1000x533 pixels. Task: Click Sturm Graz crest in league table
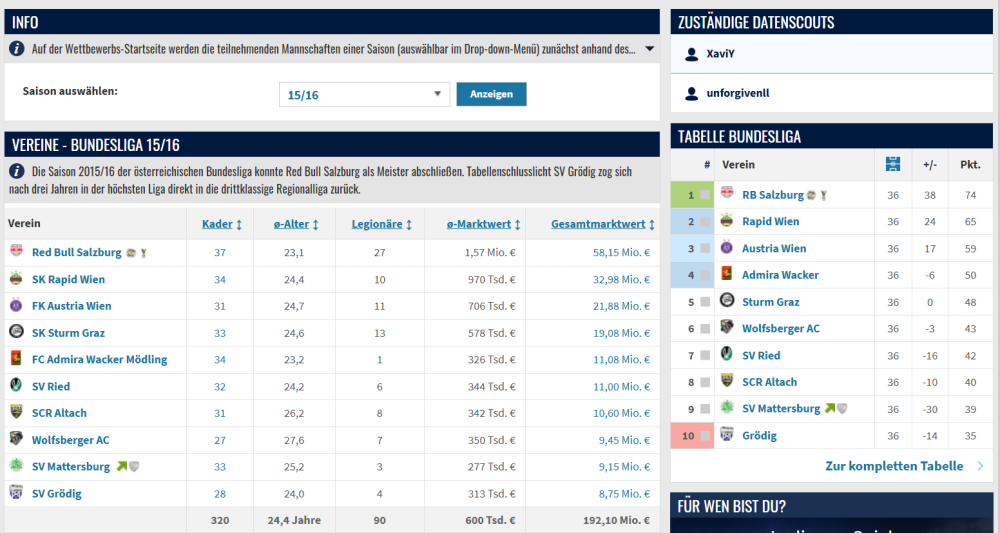727,301
